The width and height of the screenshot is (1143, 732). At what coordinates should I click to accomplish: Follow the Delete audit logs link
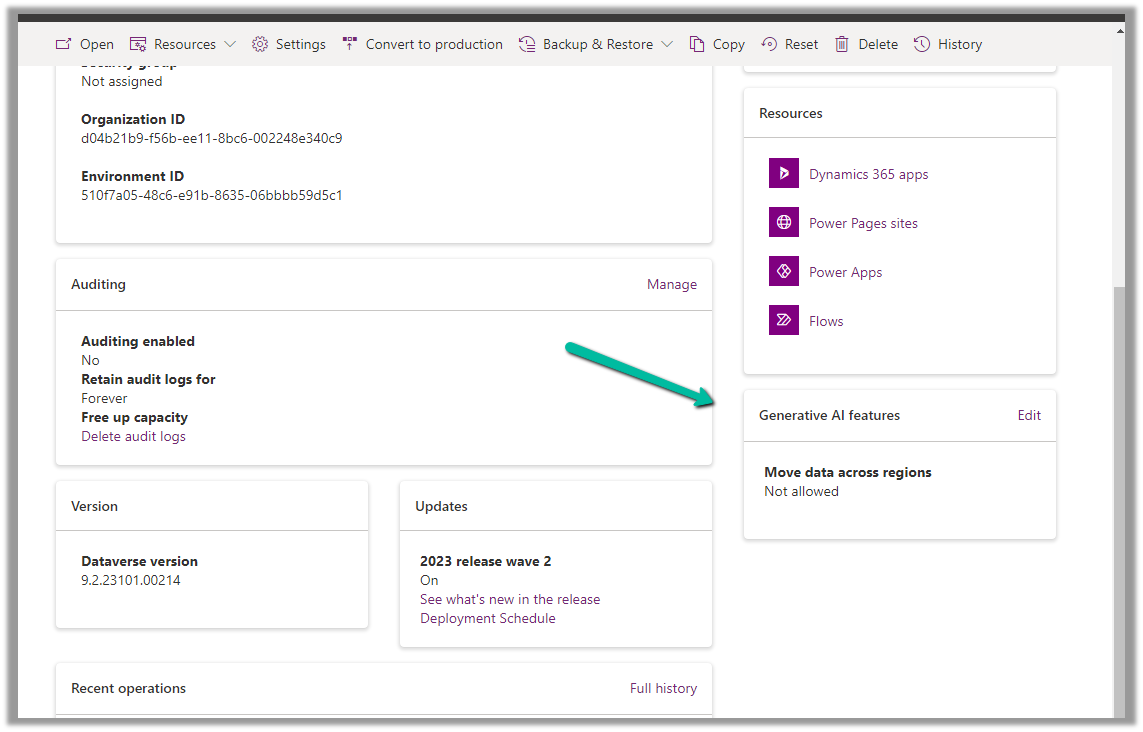coord(133,436)
